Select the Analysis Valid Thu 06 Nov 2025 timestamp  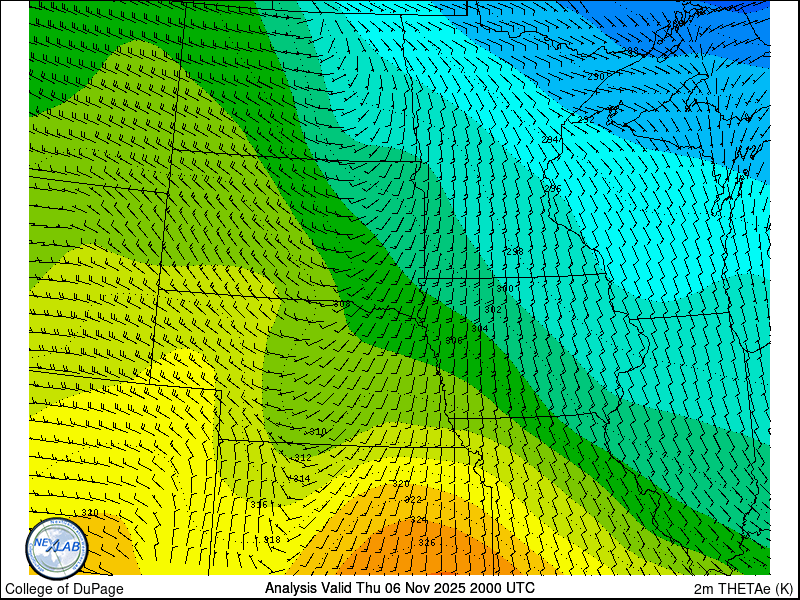point(399,588)
